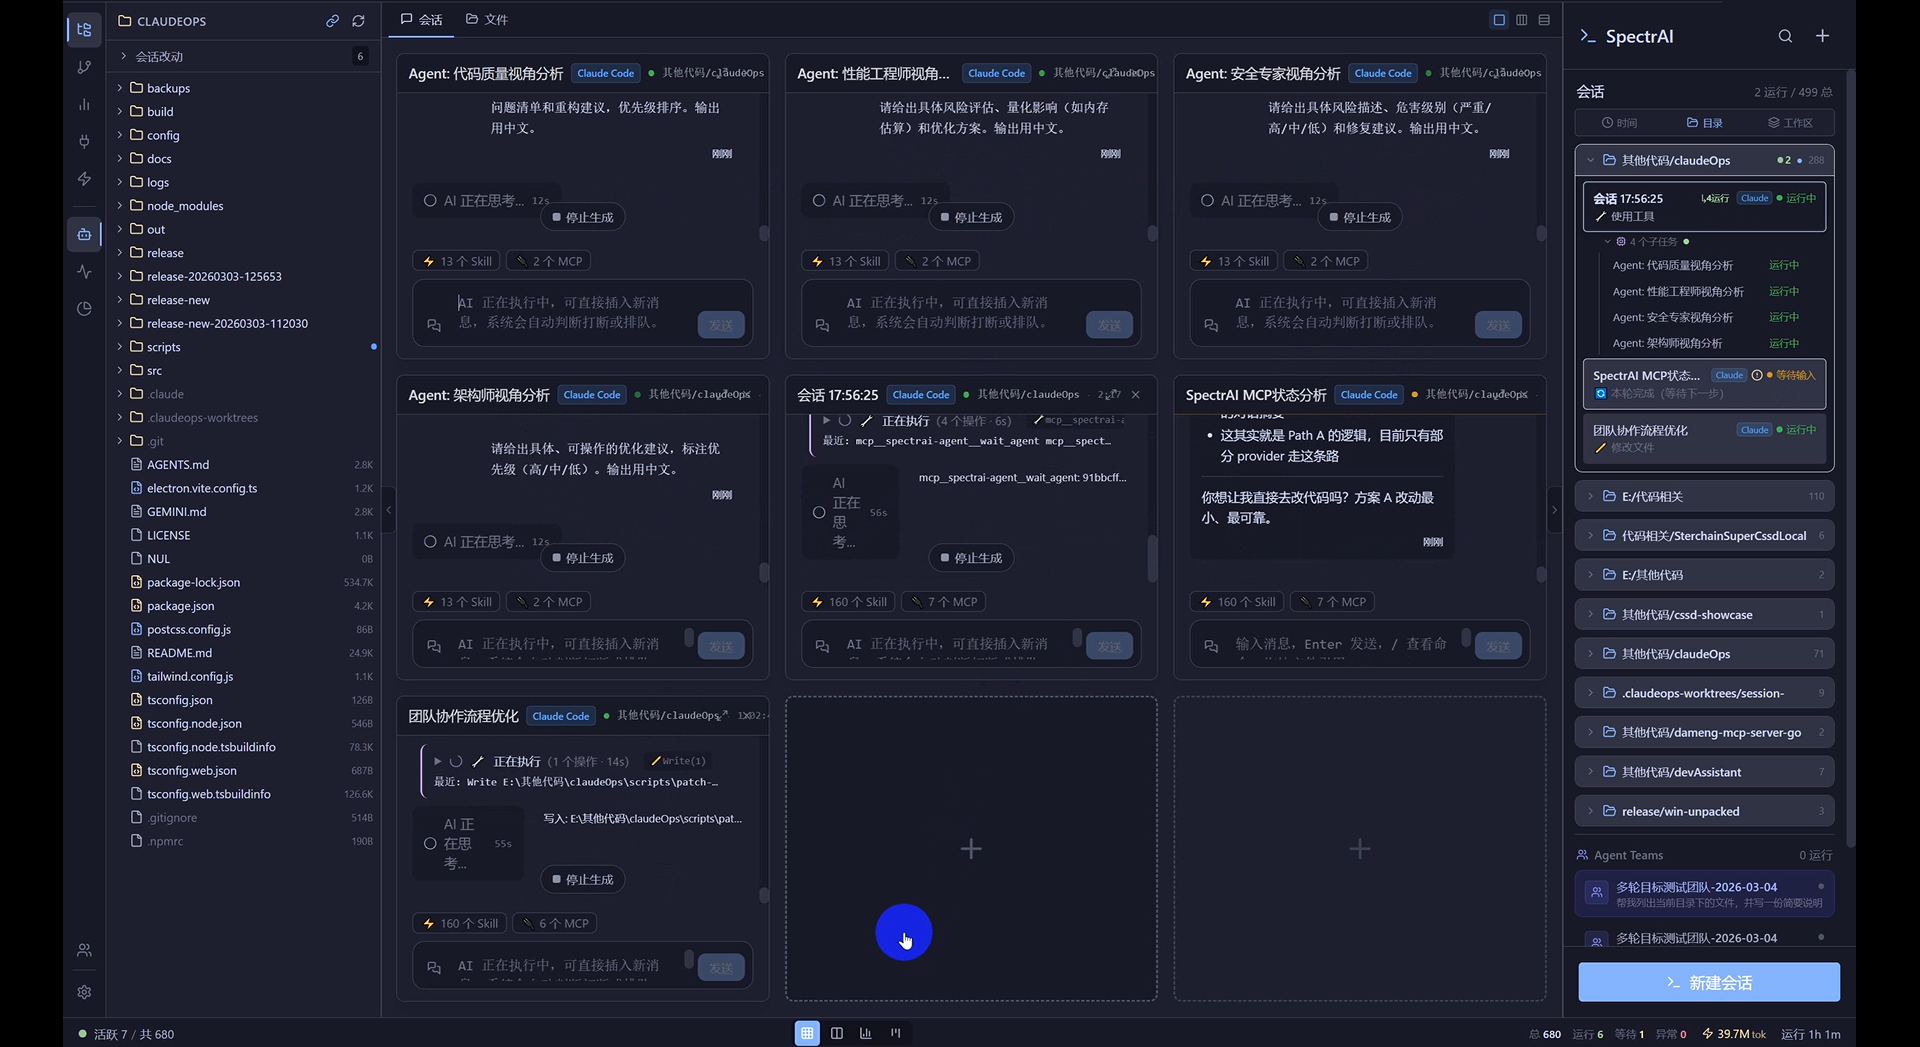Image resolution: width=1920 pixels, height=1047 pixels.
Task: Stop generation in 代码质量视角分析 agent card
Action: pyautogui.click(x=582, y=218)
